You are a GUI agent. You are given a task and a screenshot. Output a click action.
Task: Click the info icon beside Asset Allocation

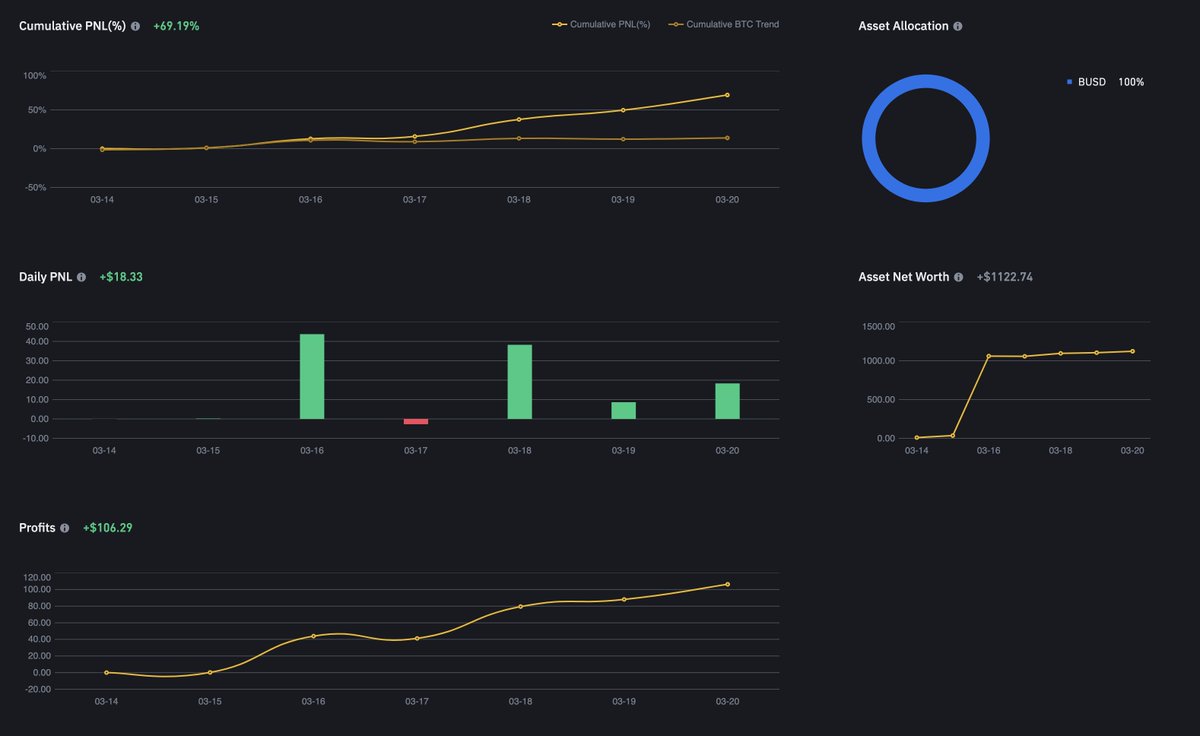957,26
